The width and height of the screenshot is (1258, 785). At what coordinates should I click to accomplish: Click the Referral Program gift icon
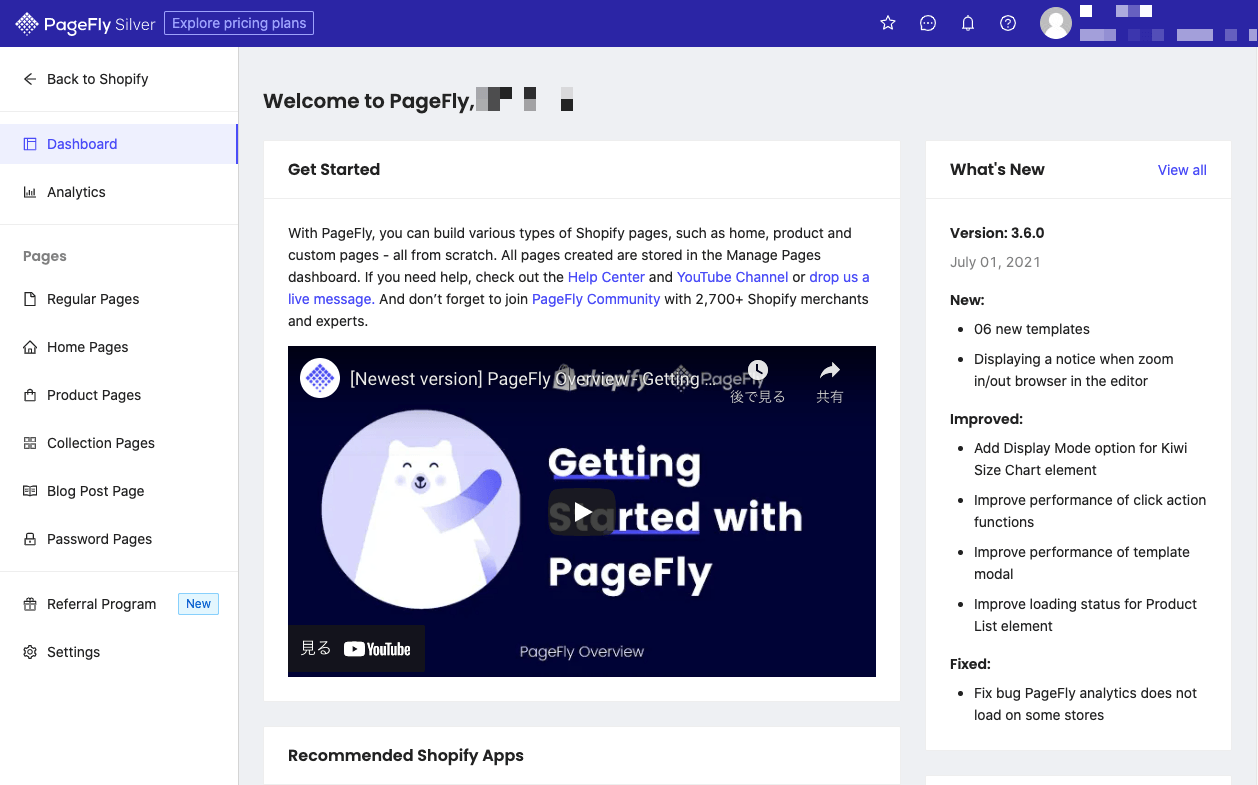(30, 604)
